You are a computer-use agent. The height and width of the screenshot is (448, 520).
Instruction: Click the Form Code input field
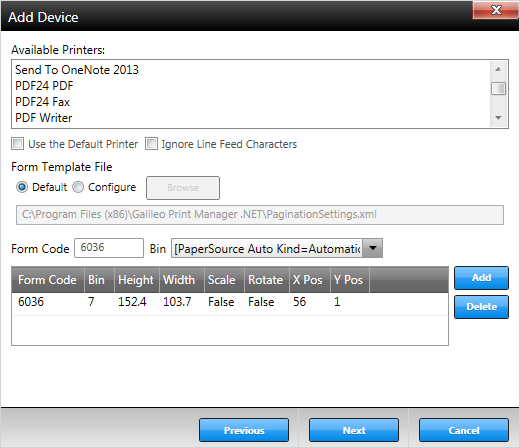[x=109, y=248]
